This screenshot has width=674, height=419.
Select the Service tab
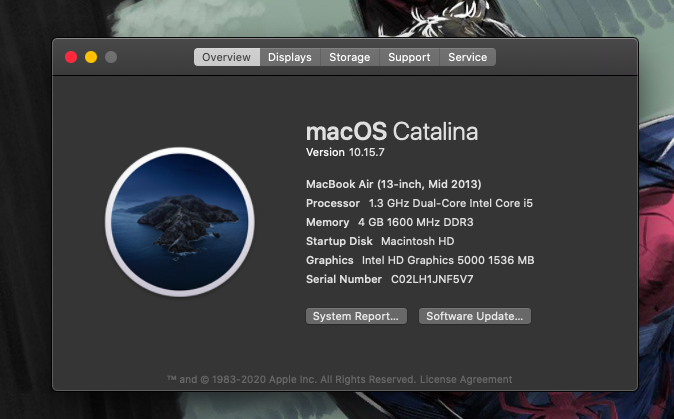pyautogui.click(x=468, y=57)
